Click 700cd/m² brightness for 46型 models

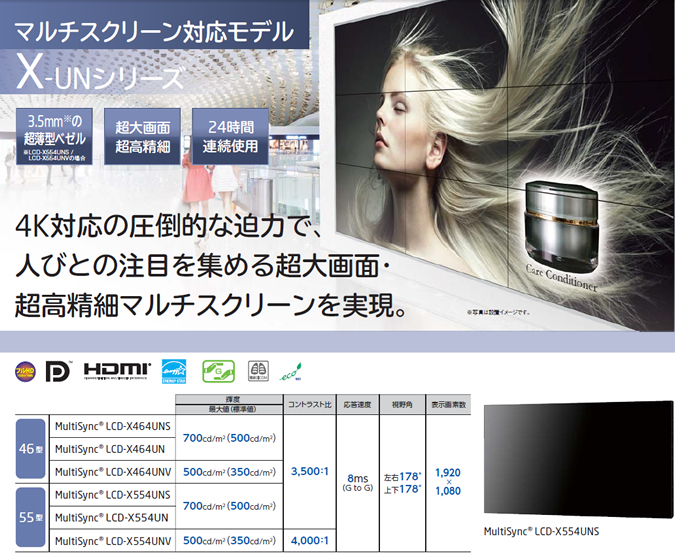(229, 438)
